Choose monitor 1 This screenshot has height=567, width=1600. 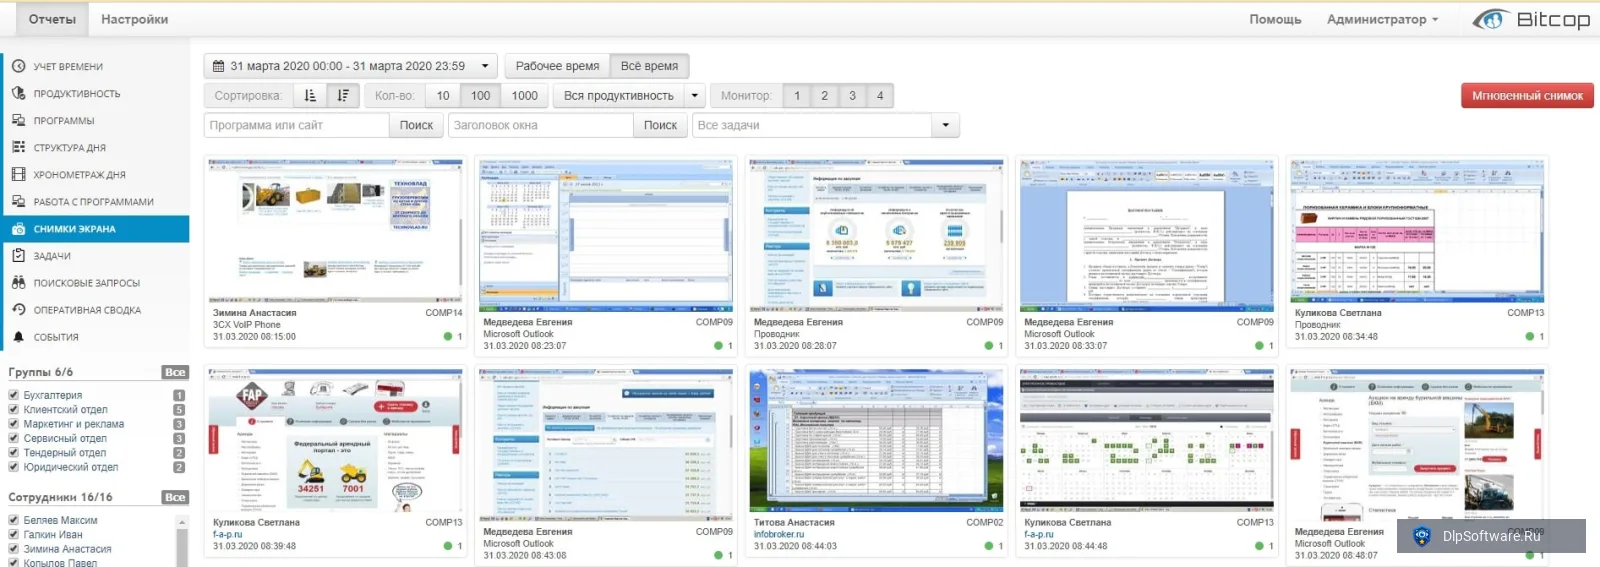coord(797,96)
